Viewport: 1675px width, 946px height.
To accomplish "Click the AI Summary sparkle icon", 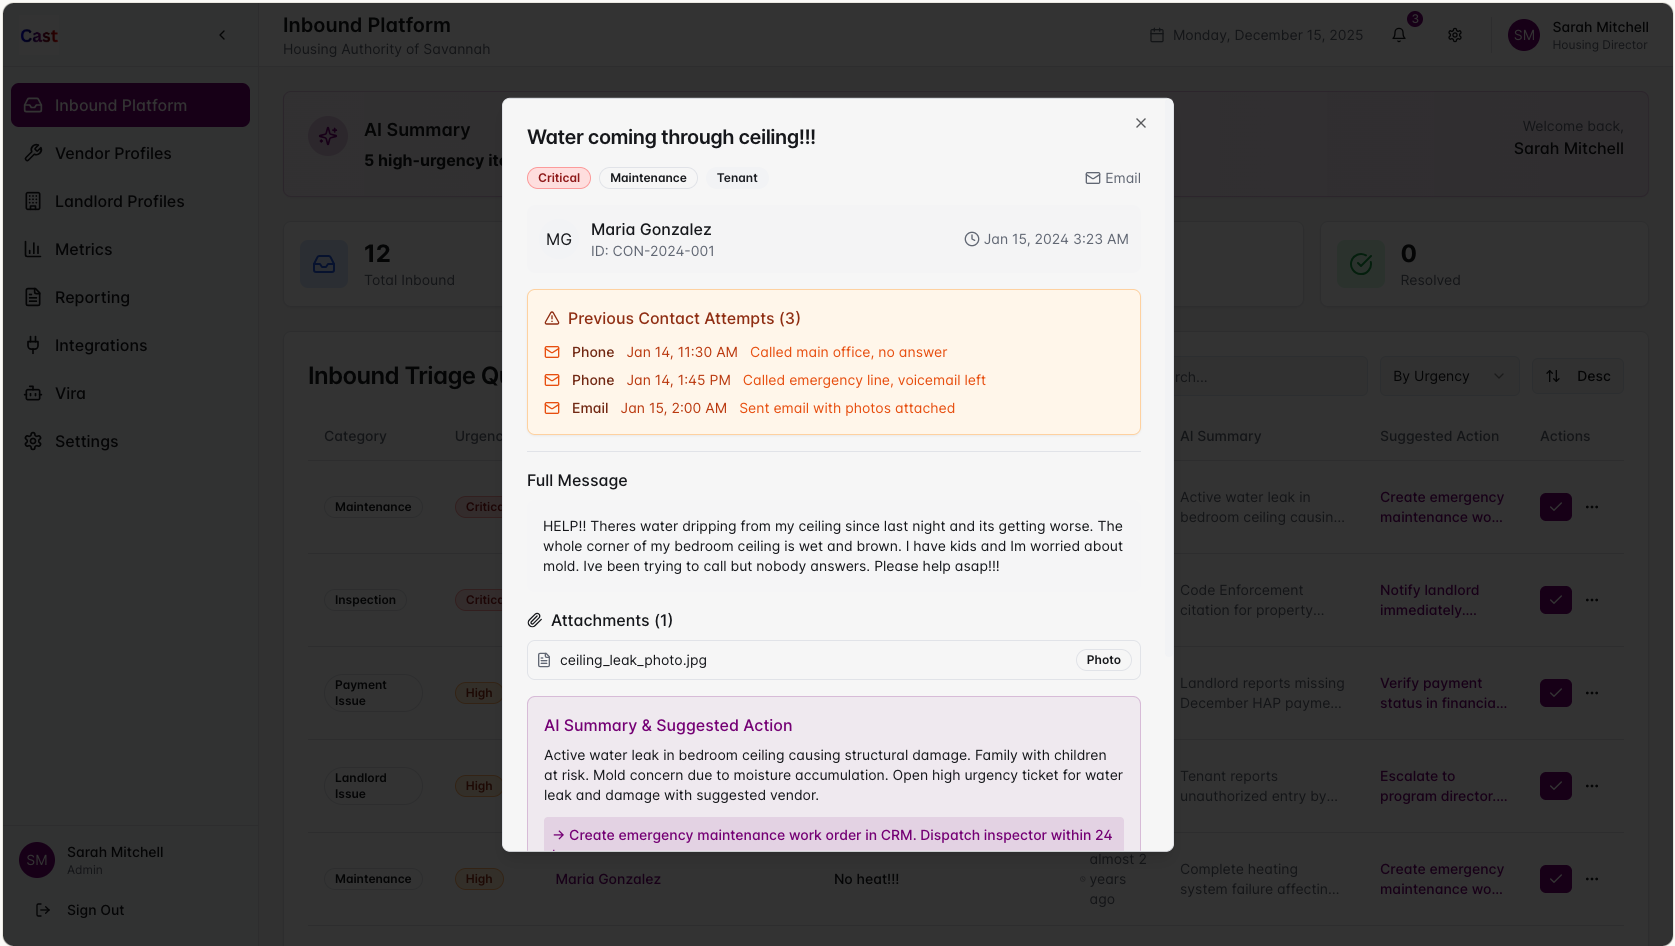I will coord(328,136).
